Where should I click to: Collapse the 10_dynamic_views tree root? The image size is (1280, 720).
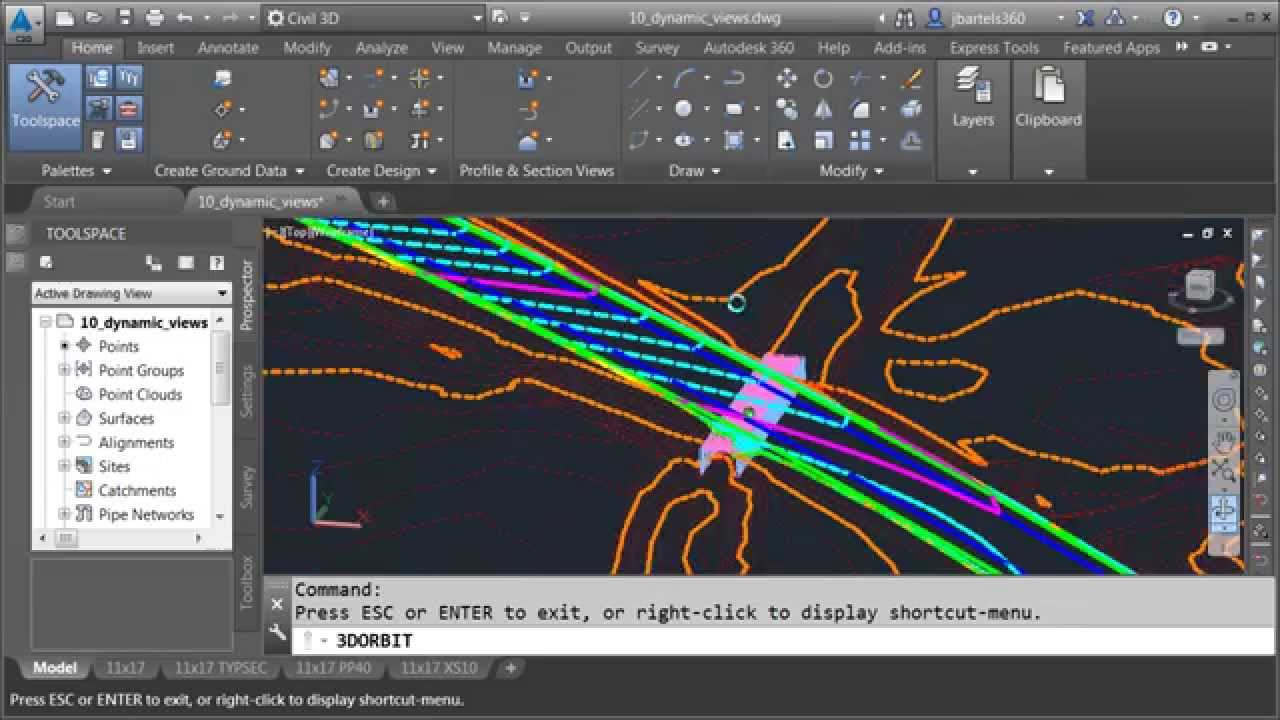point(45,322)
